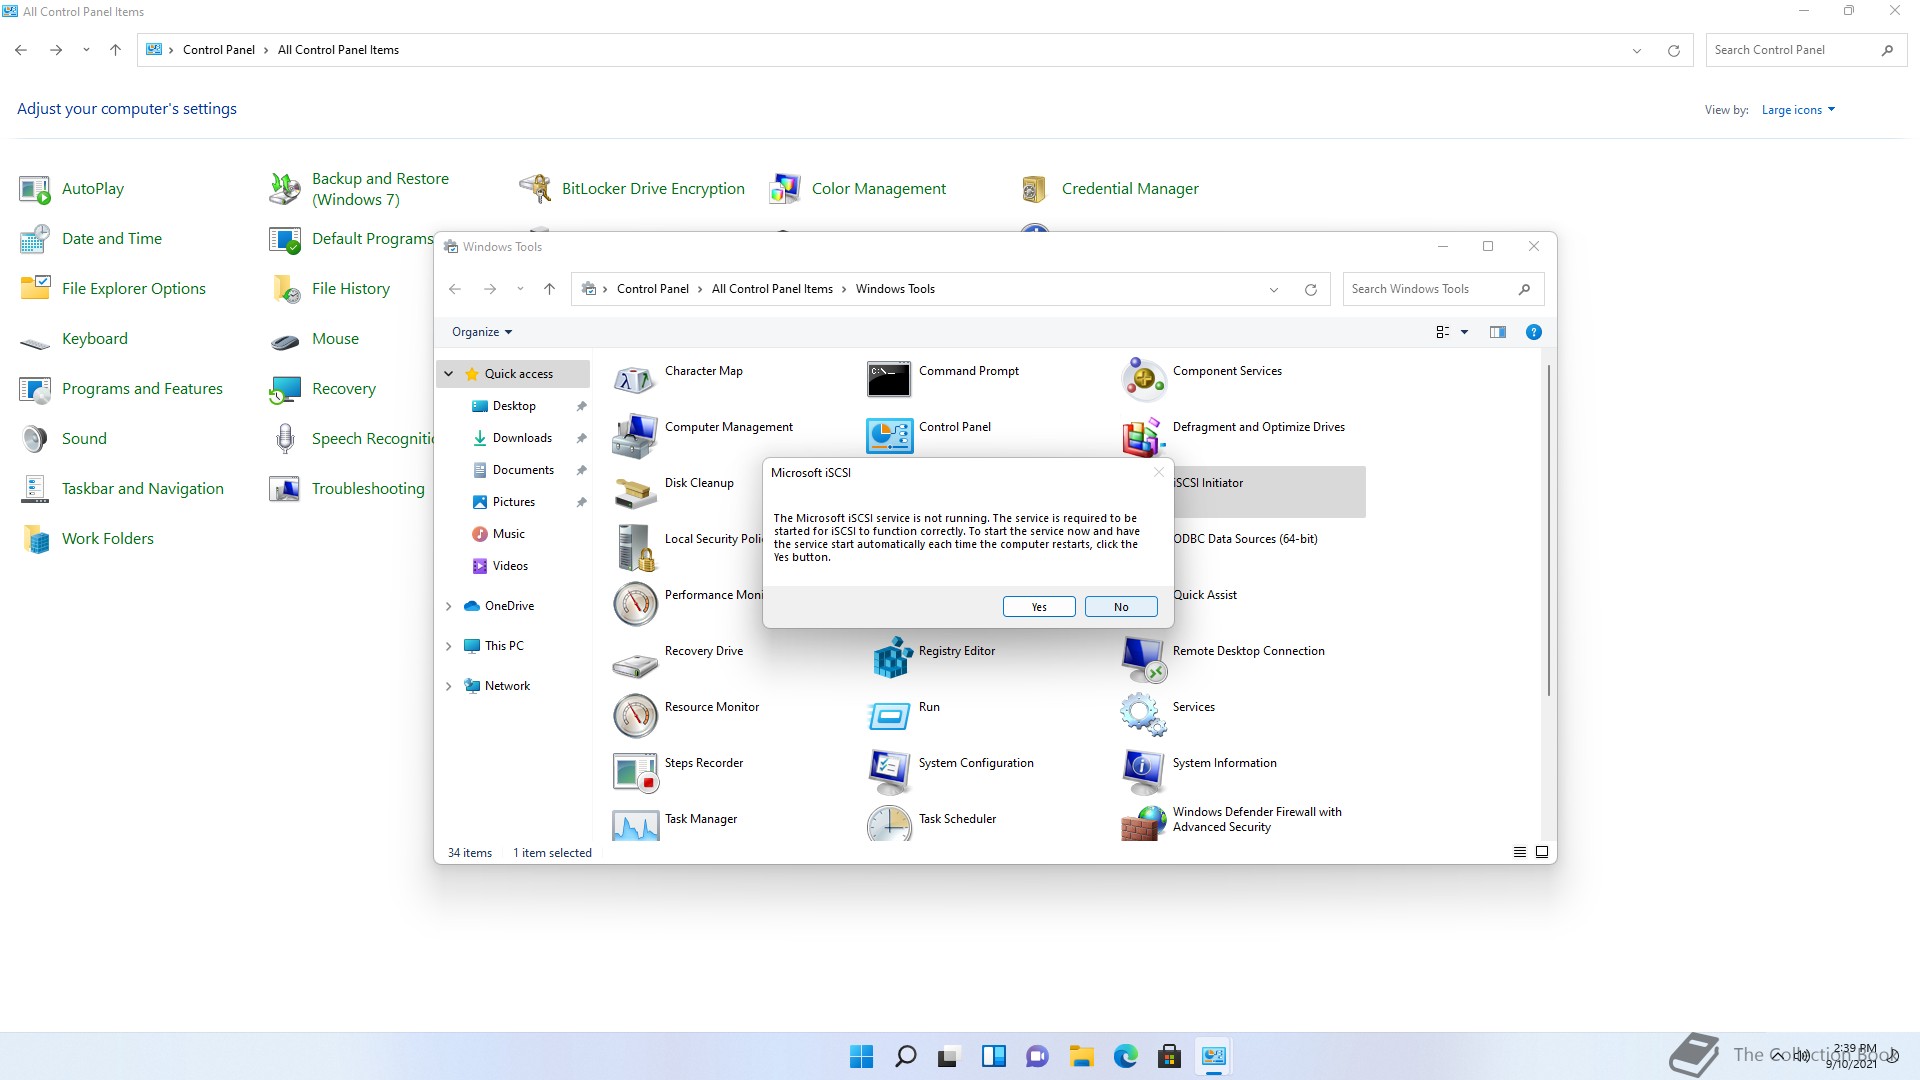Open taskbar Search icon
The width and height of the screenshot is (1920, 1080).
point(905,1056)
